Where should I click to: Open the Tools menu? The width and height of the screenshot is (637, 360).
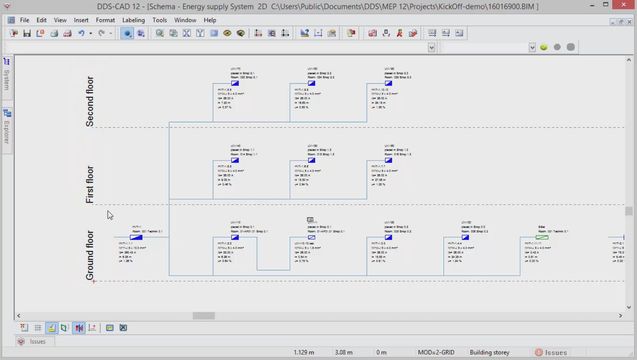pos(160,20)
